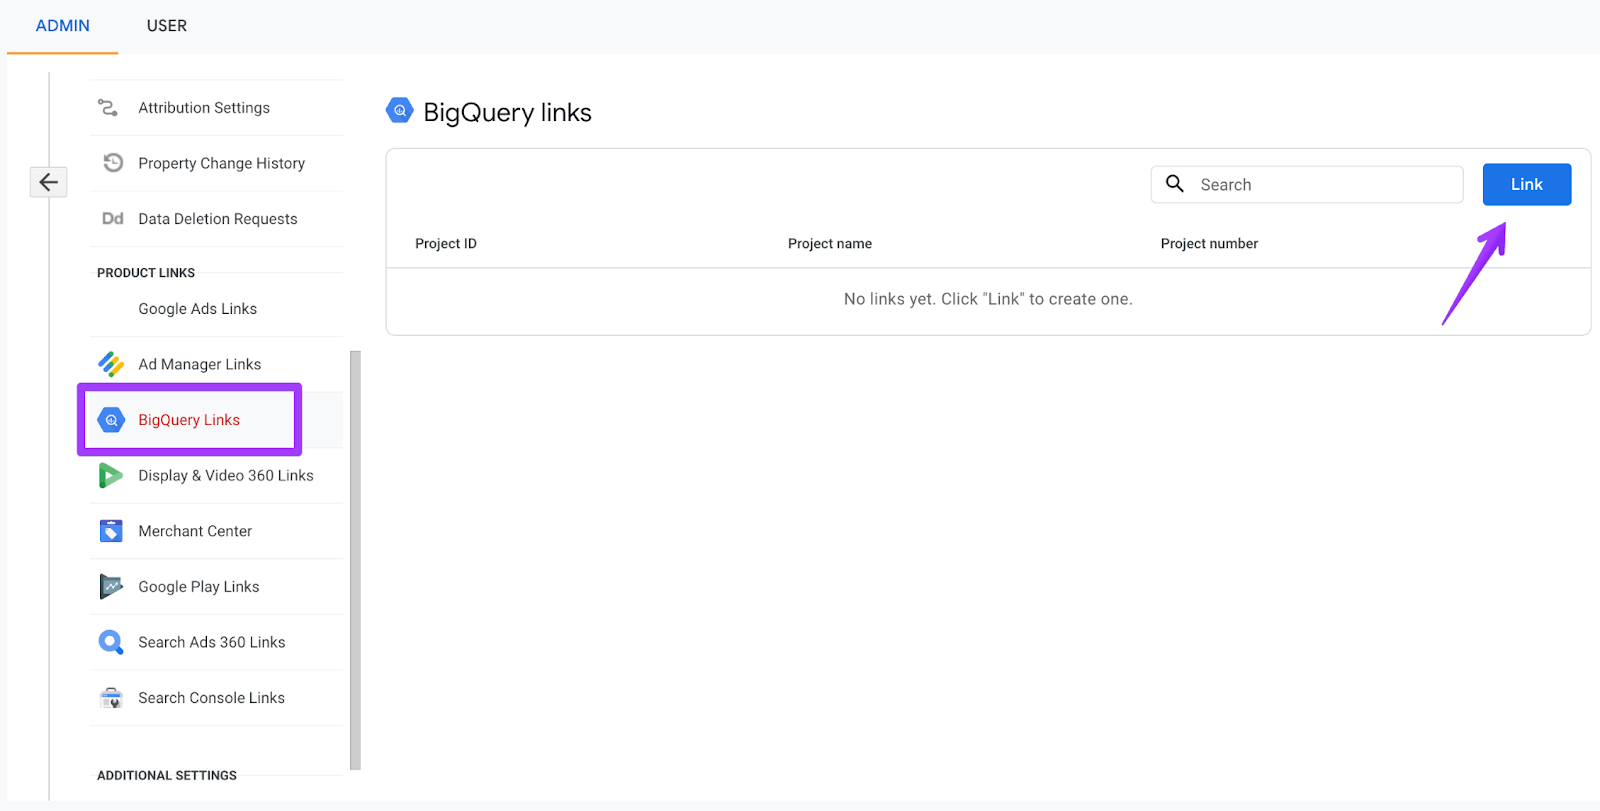Click the Project number column header
The image size is (1600, 811).
point(1209,243)
